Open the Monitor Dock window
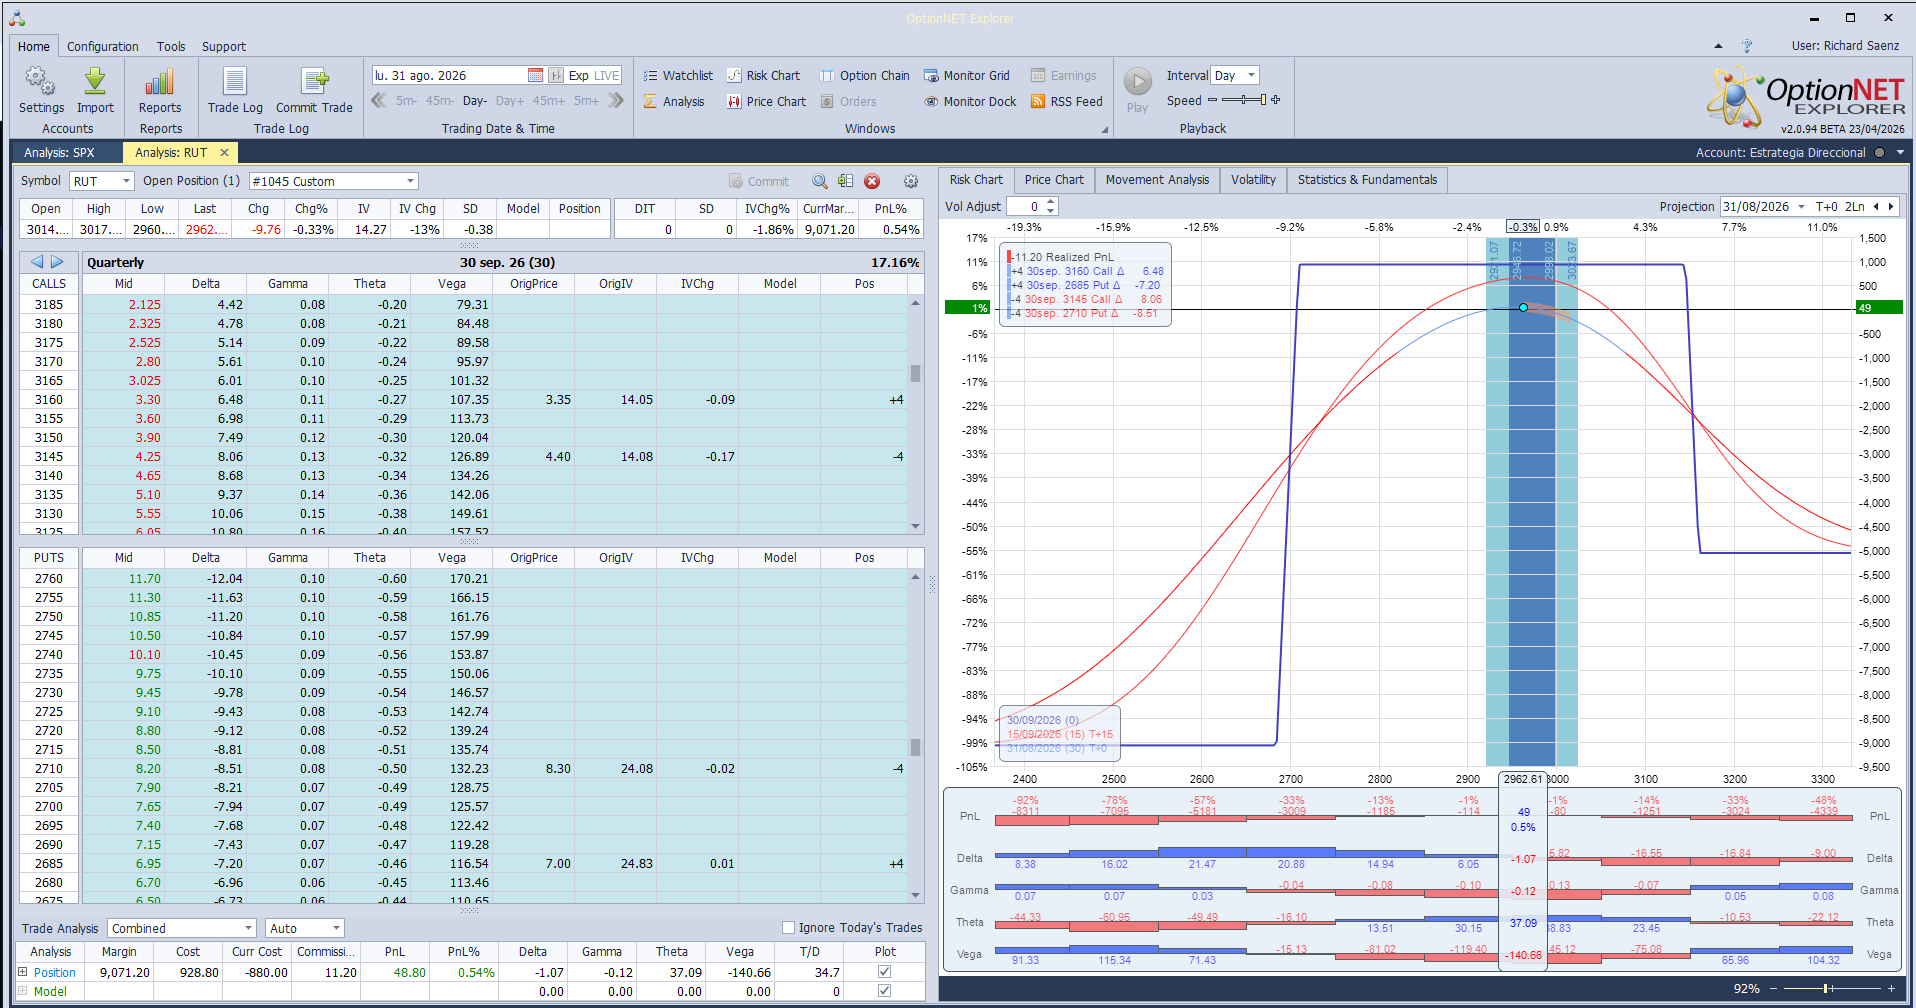The width and height of the screenshot is (1916, 1008). click(970, 101)
